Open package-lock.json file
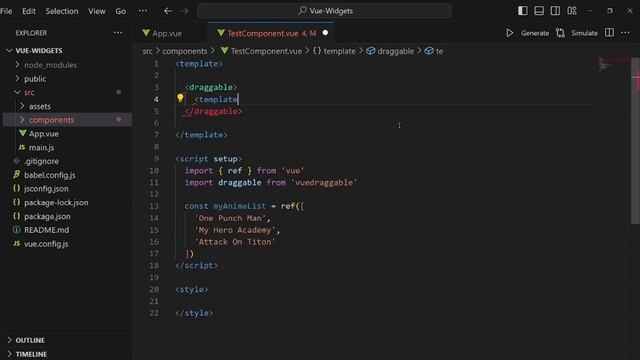Screen dimensions: 640x360 pyautogui.click(x=56, y=202)
